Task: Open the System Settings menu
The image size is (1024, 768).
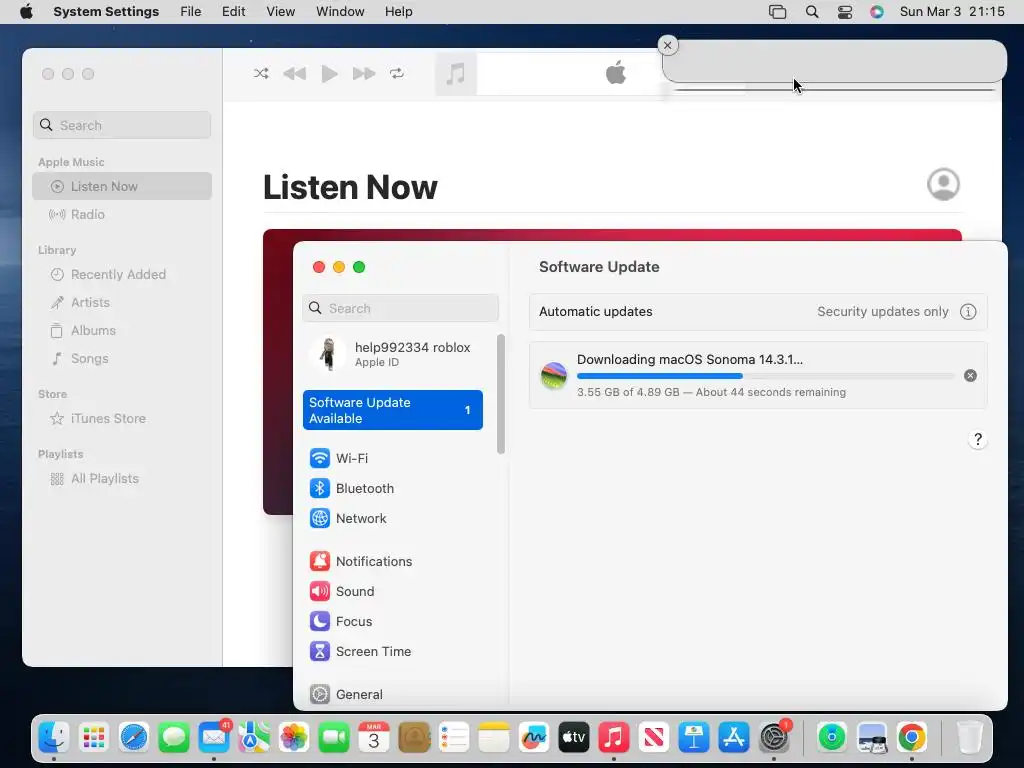Action: click(x=106, y=12)
